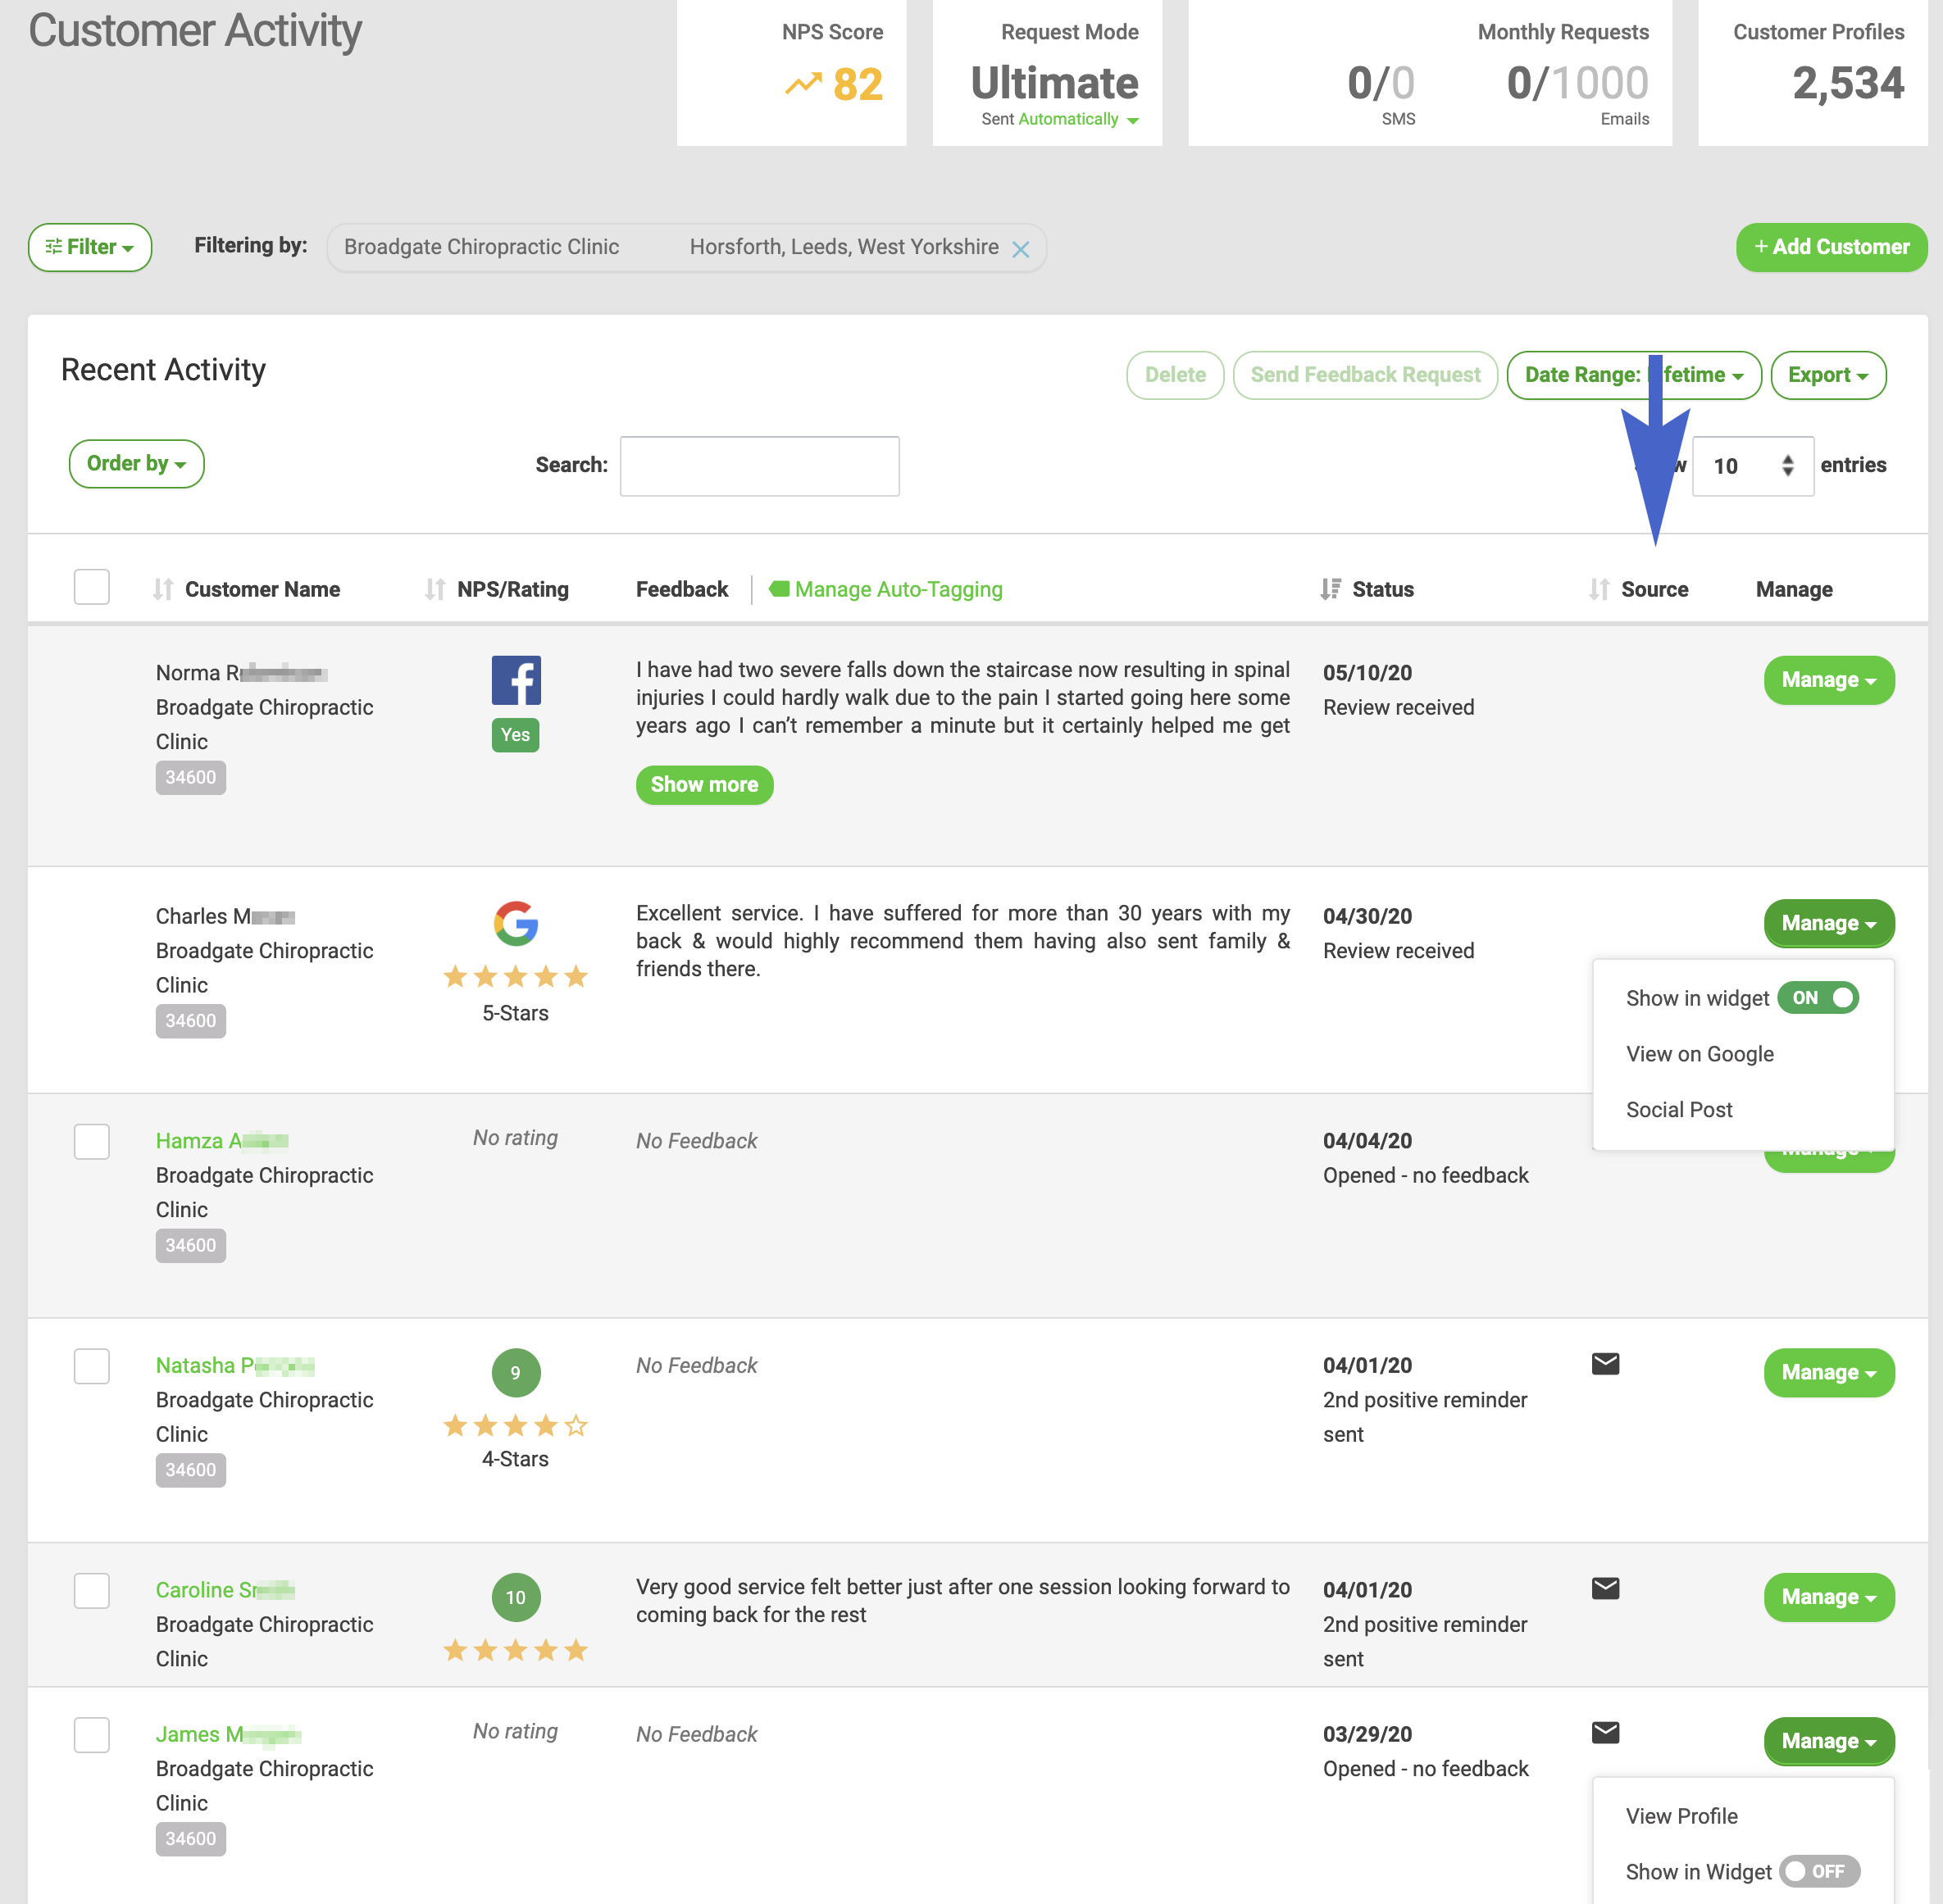Choose Social Post from the Manage menu
This screenshot has width=1943, height=1904.
pos(1679,1109)
